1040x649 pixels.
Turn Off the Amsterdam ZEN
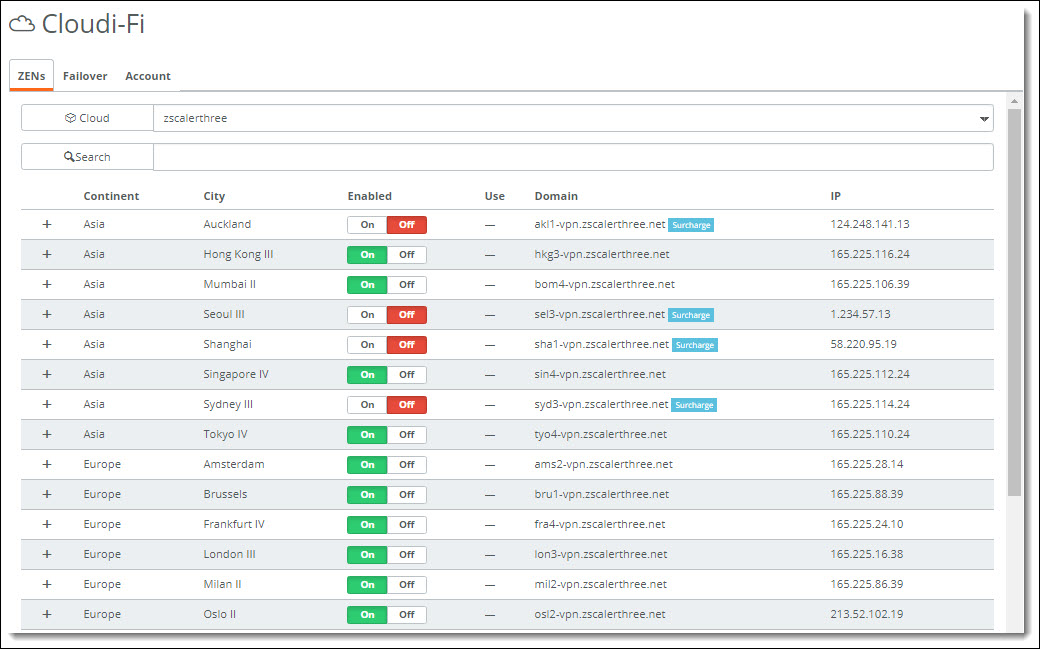point(407,465)
